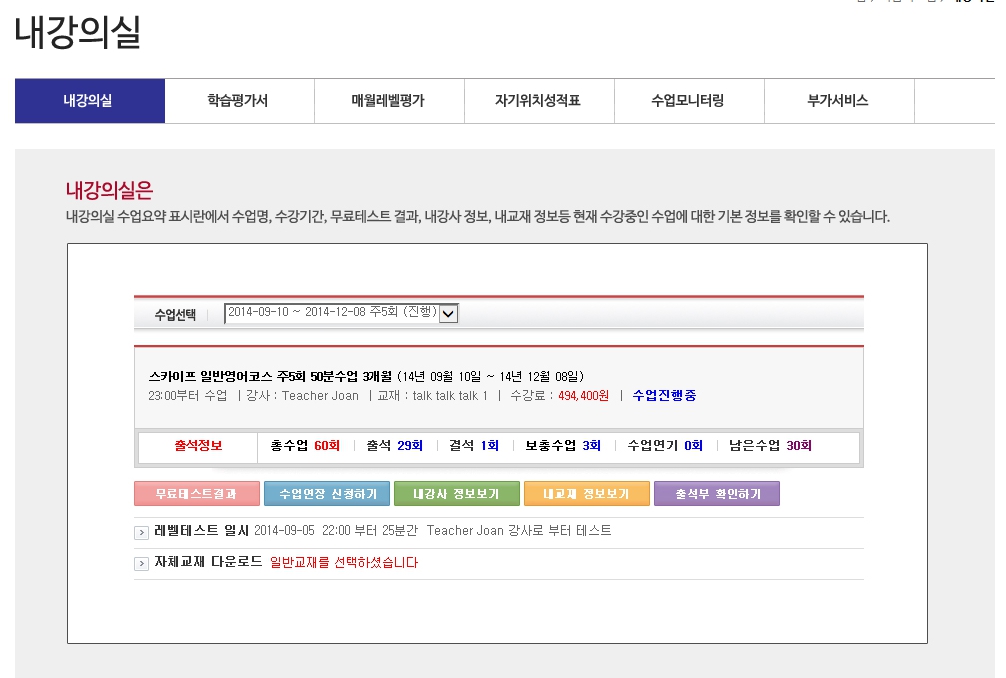
Task: Click the blue 수업진행중 status text
Action: pyautogui.click(x=664, y=396)
